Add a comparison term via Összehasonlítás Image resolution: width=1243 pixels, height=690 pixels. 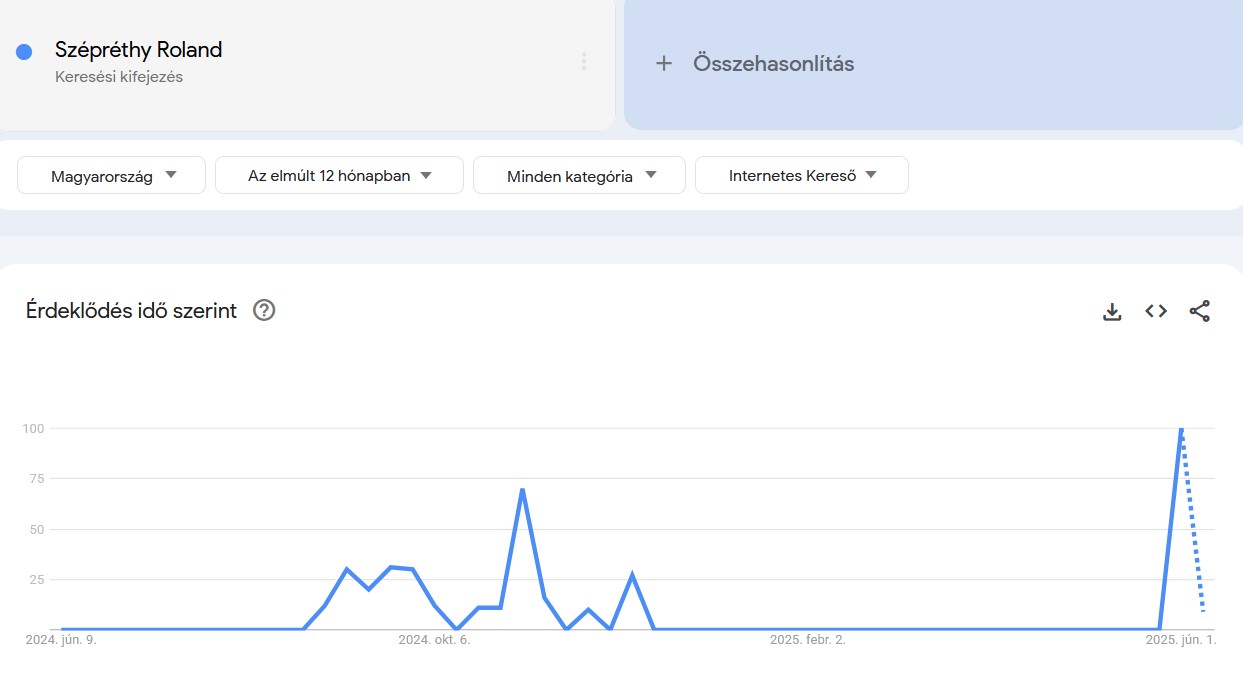(774, 63)
